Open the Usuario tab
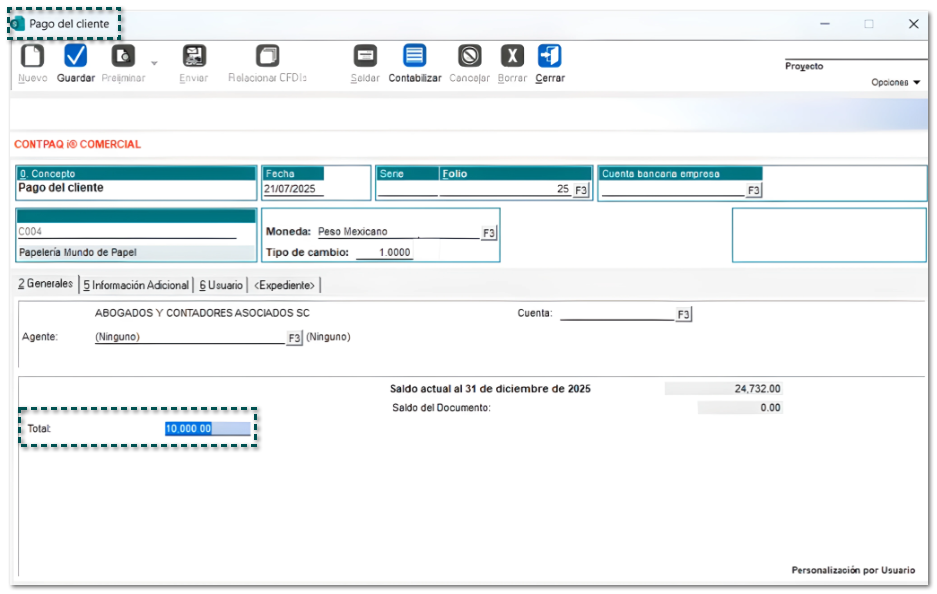The height and width of the screenshot is (594, 937). 220,285
